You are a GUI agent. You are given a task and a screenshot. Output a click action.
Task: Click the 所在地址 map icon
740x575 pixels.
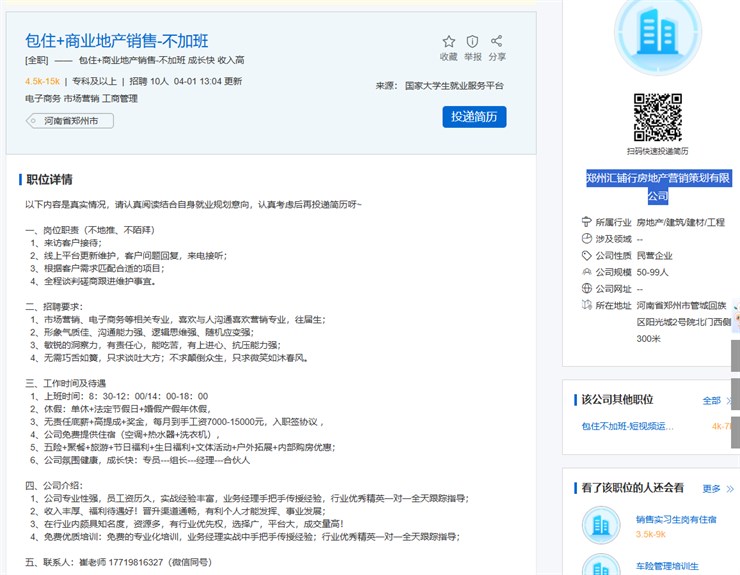(x=586, y=305)
